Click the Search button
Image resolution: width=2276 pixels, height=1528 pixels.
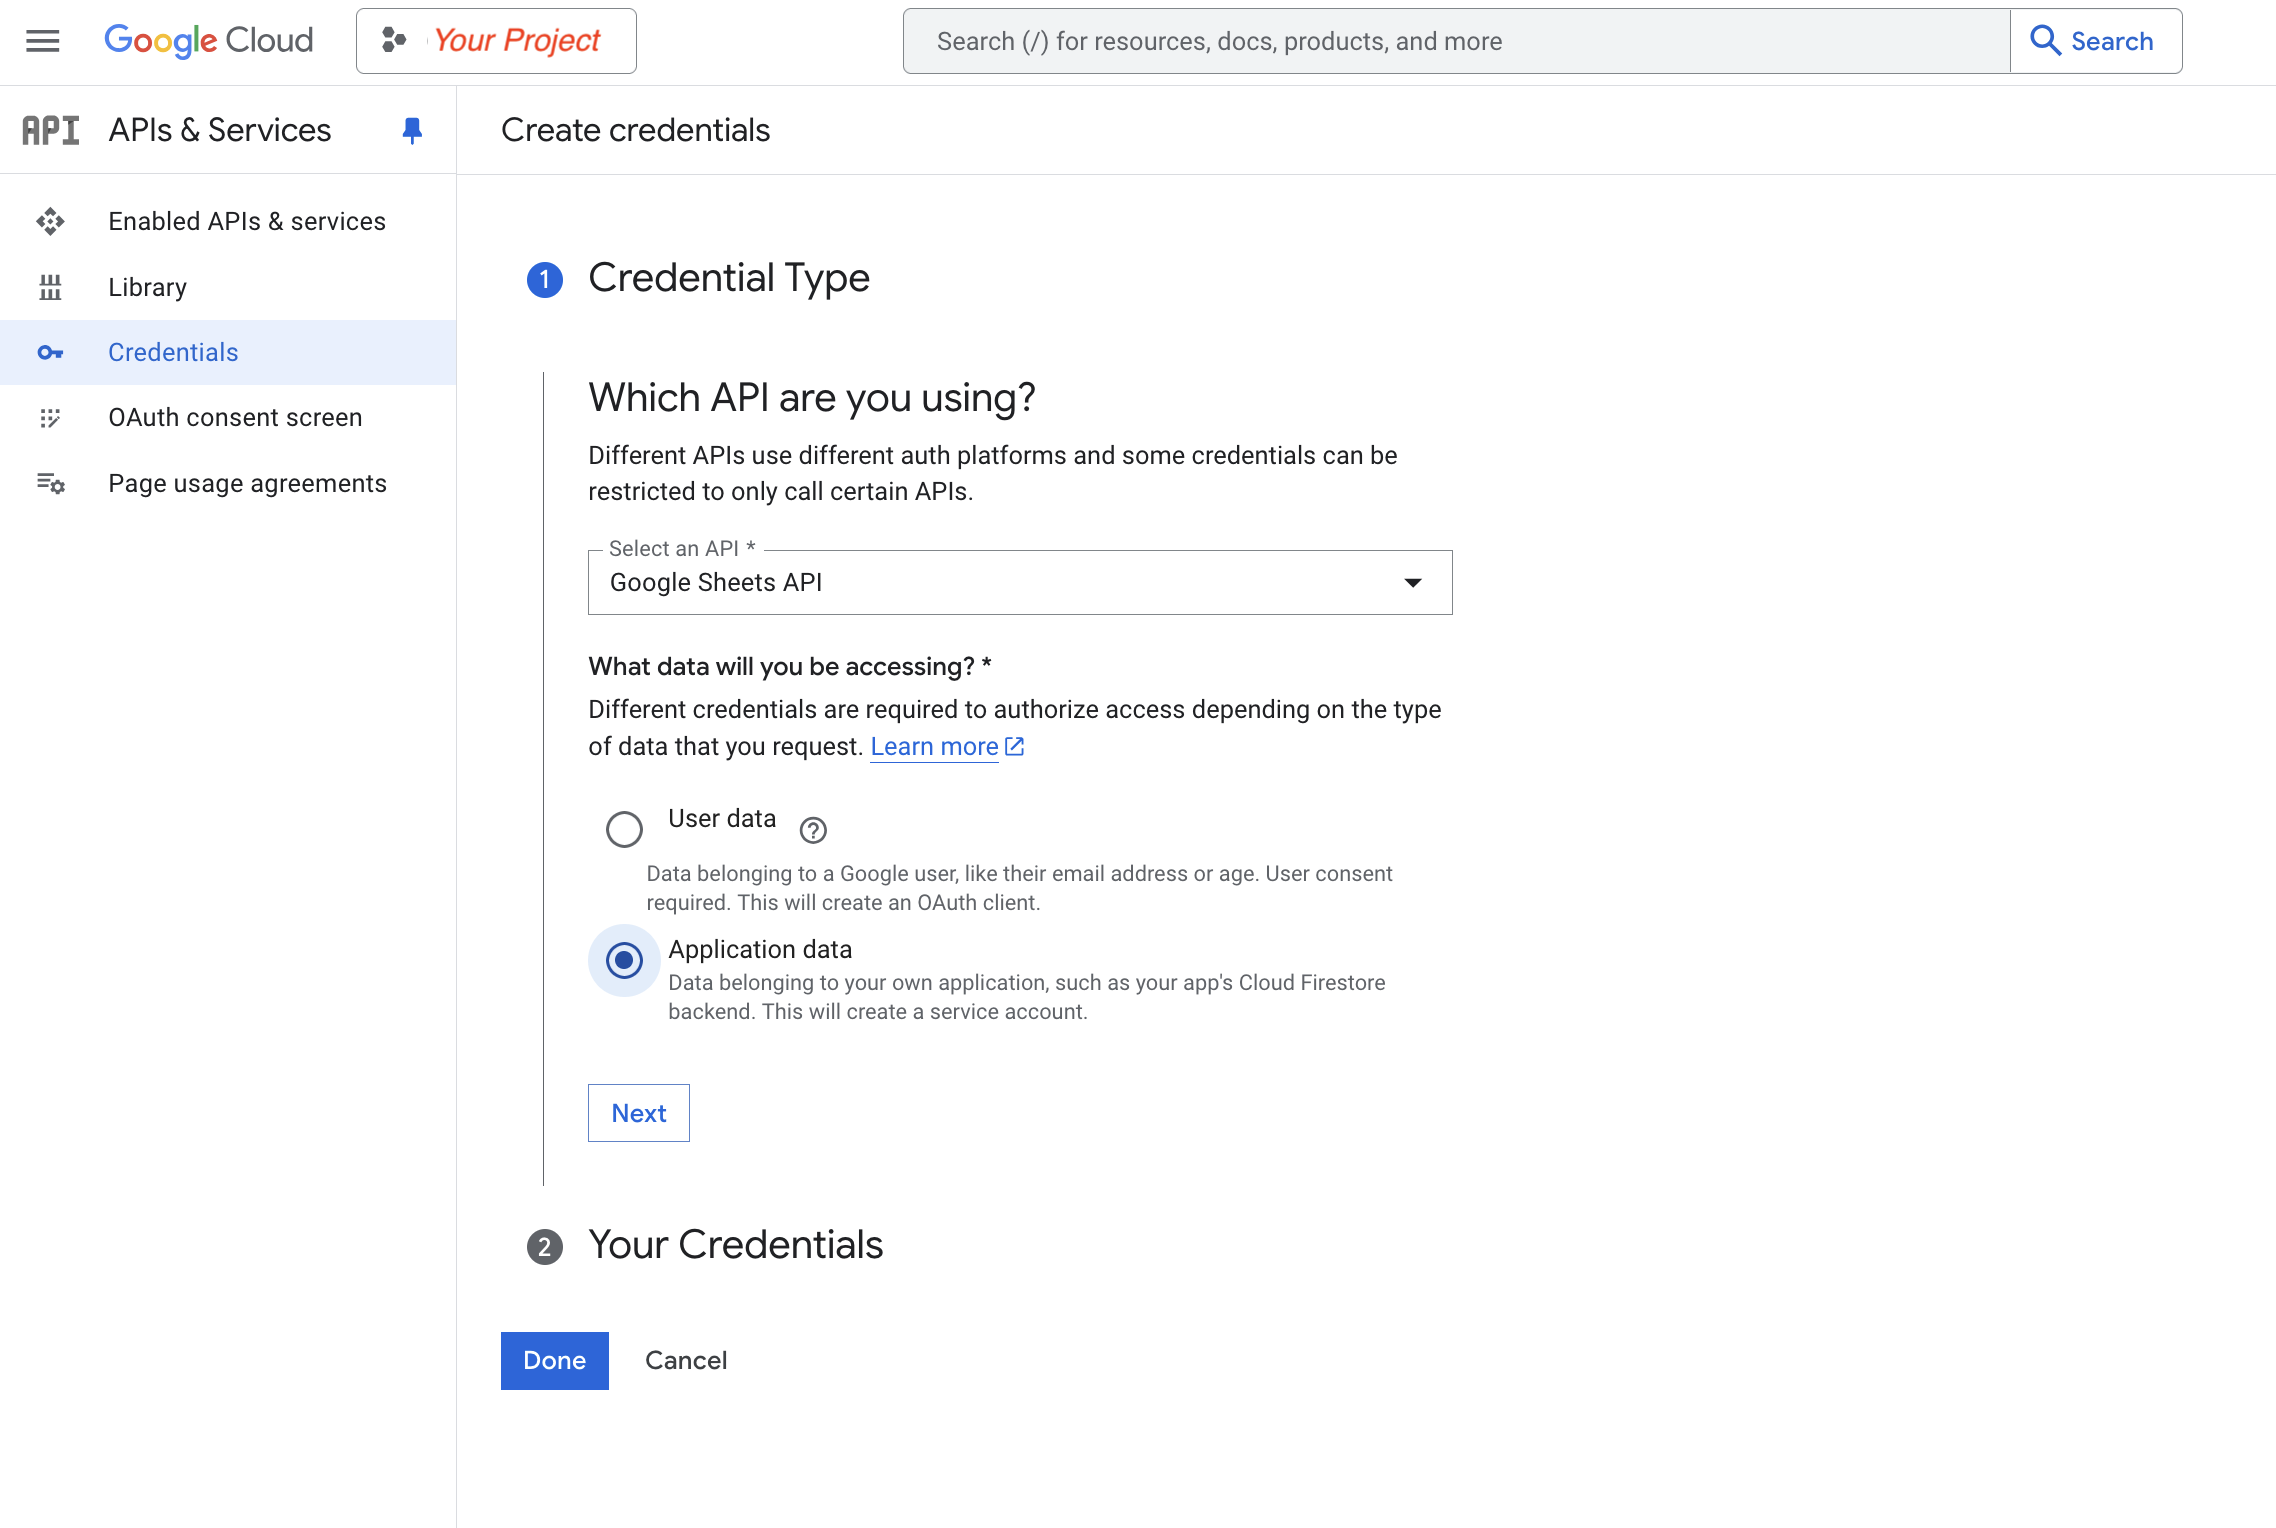pos(2096,41)
